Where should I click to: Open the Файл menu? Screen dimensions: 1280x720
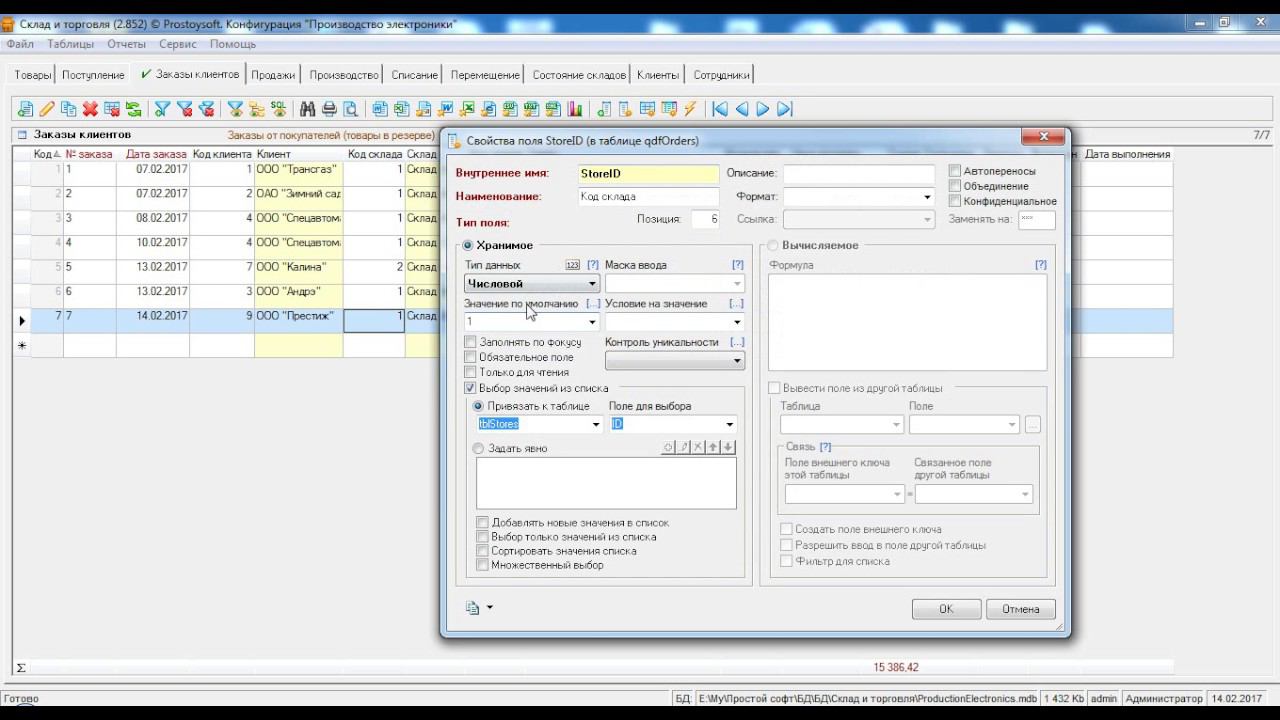coord(20,44)
